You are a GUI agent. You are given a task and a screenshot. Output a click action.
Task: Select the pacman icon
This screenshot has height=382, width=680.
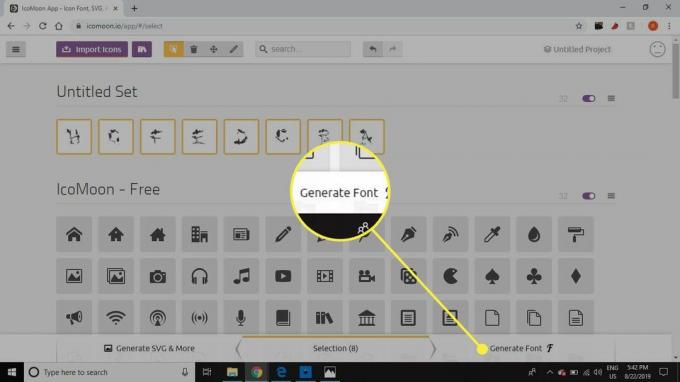(450, 276)
